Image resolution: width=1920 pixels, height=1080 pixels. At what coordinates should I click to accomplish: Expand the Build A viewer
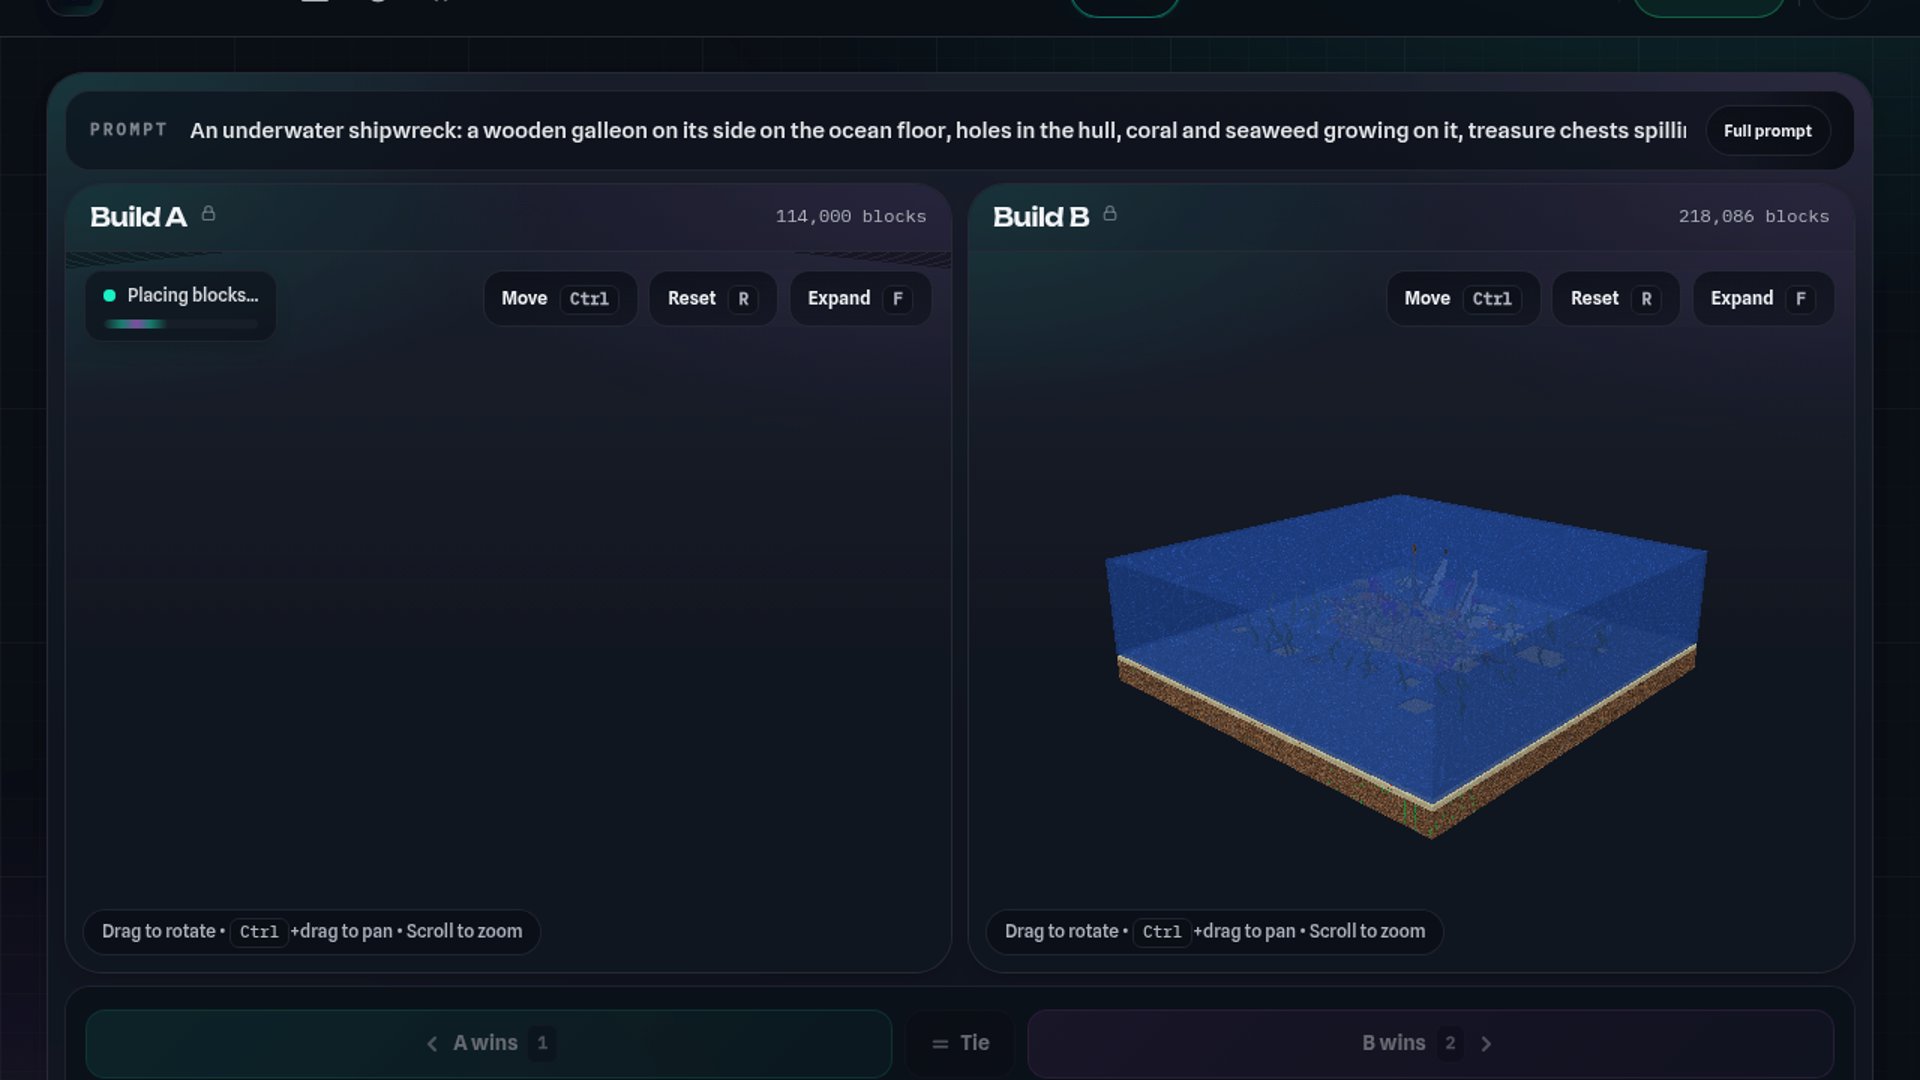tap(860, 298)
